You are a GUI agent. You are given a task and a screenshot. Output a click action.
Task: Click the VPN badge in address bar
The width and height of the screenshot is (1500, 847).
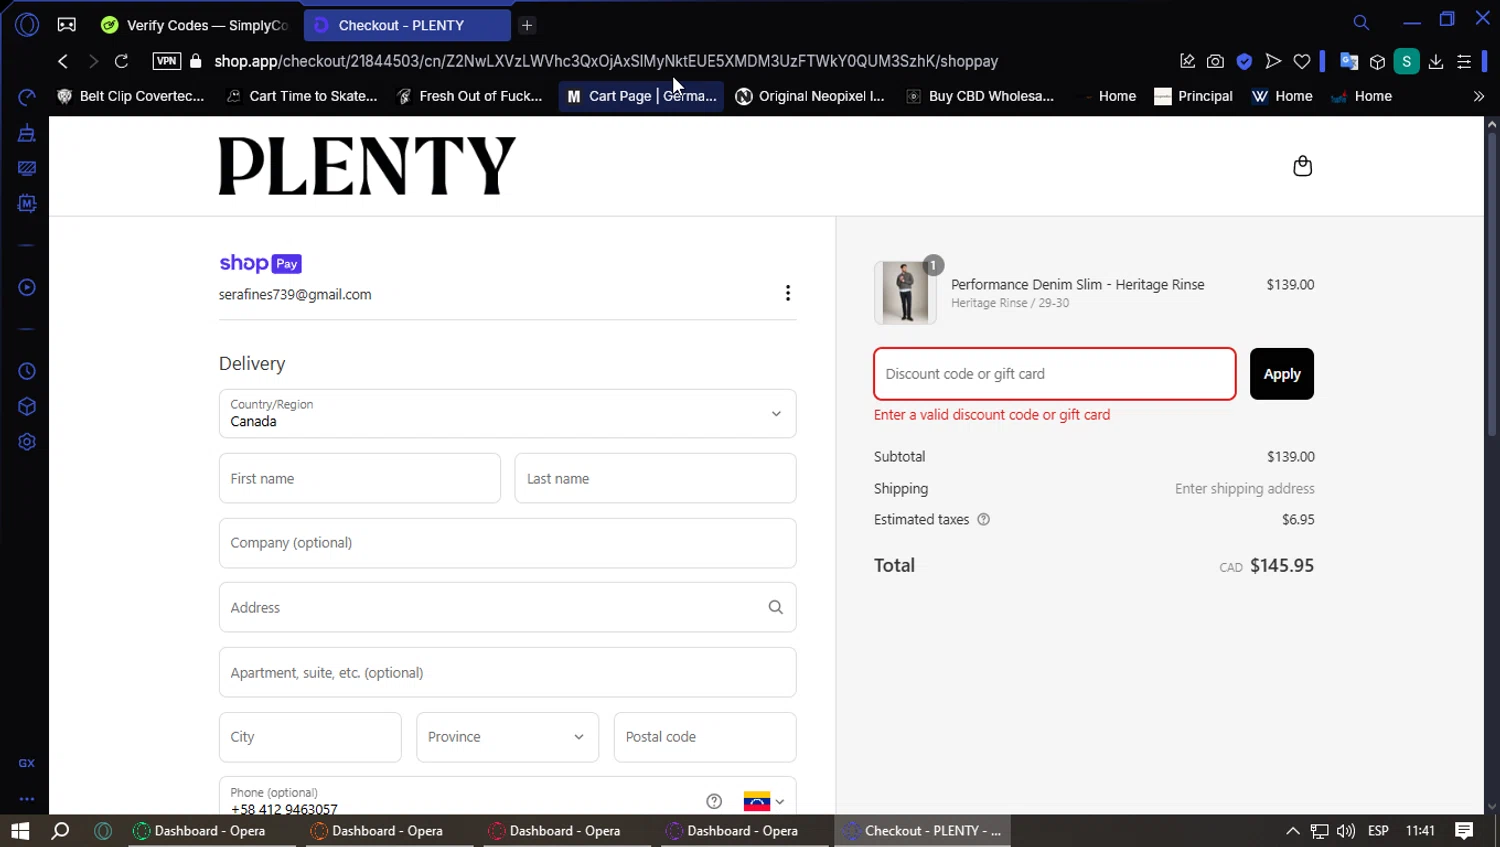pyautogui.click(x=166, y=61)
